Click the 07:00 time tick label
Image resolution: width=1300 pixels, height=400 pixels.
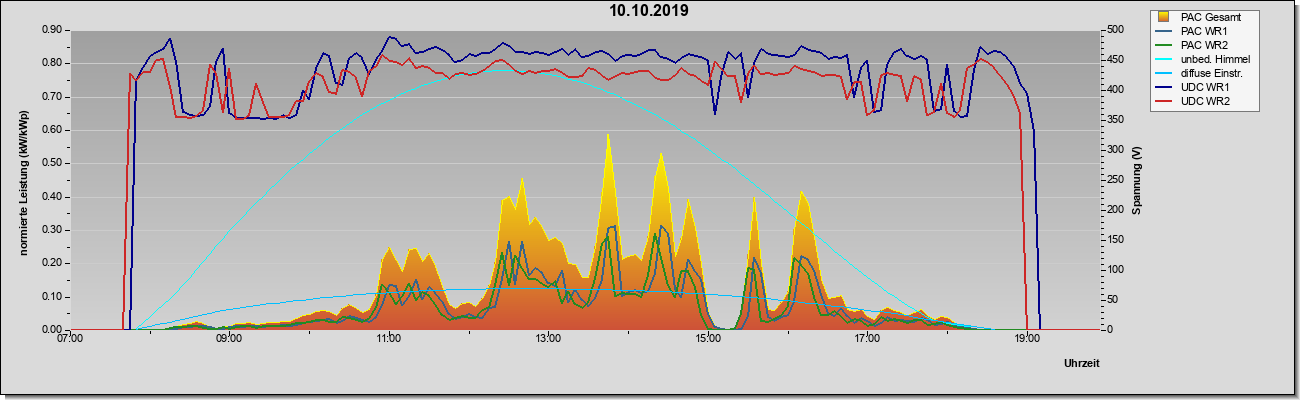70,340
